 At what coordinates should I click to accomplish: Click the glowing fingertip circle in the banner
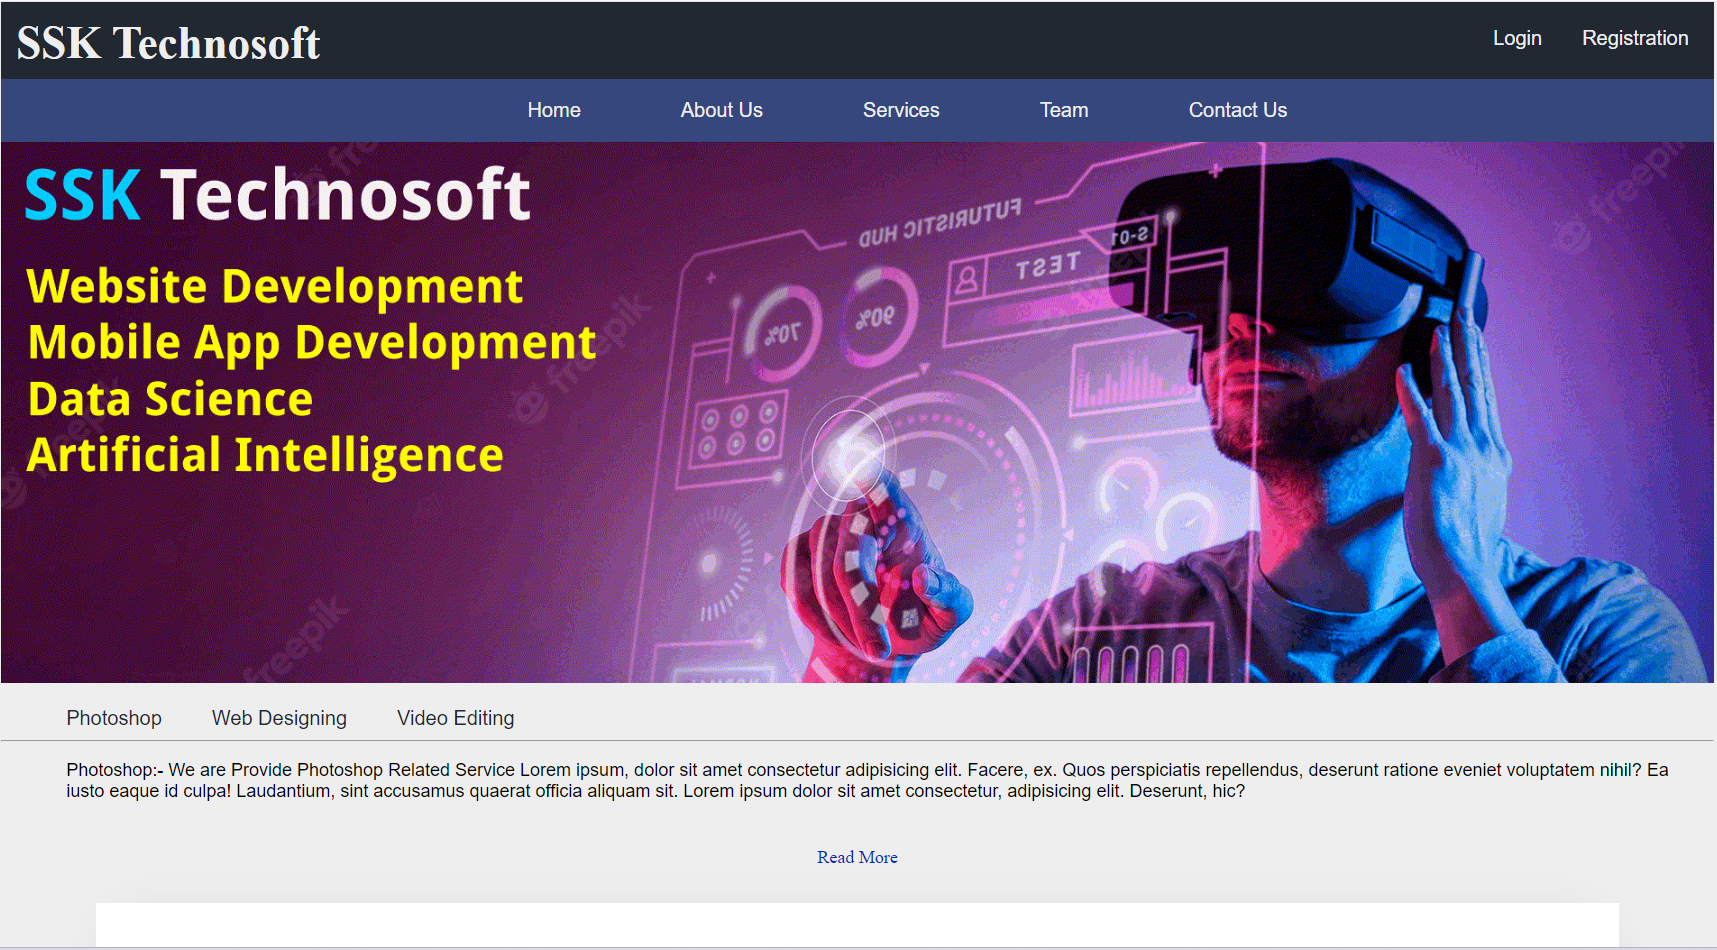tap(848, 457)
